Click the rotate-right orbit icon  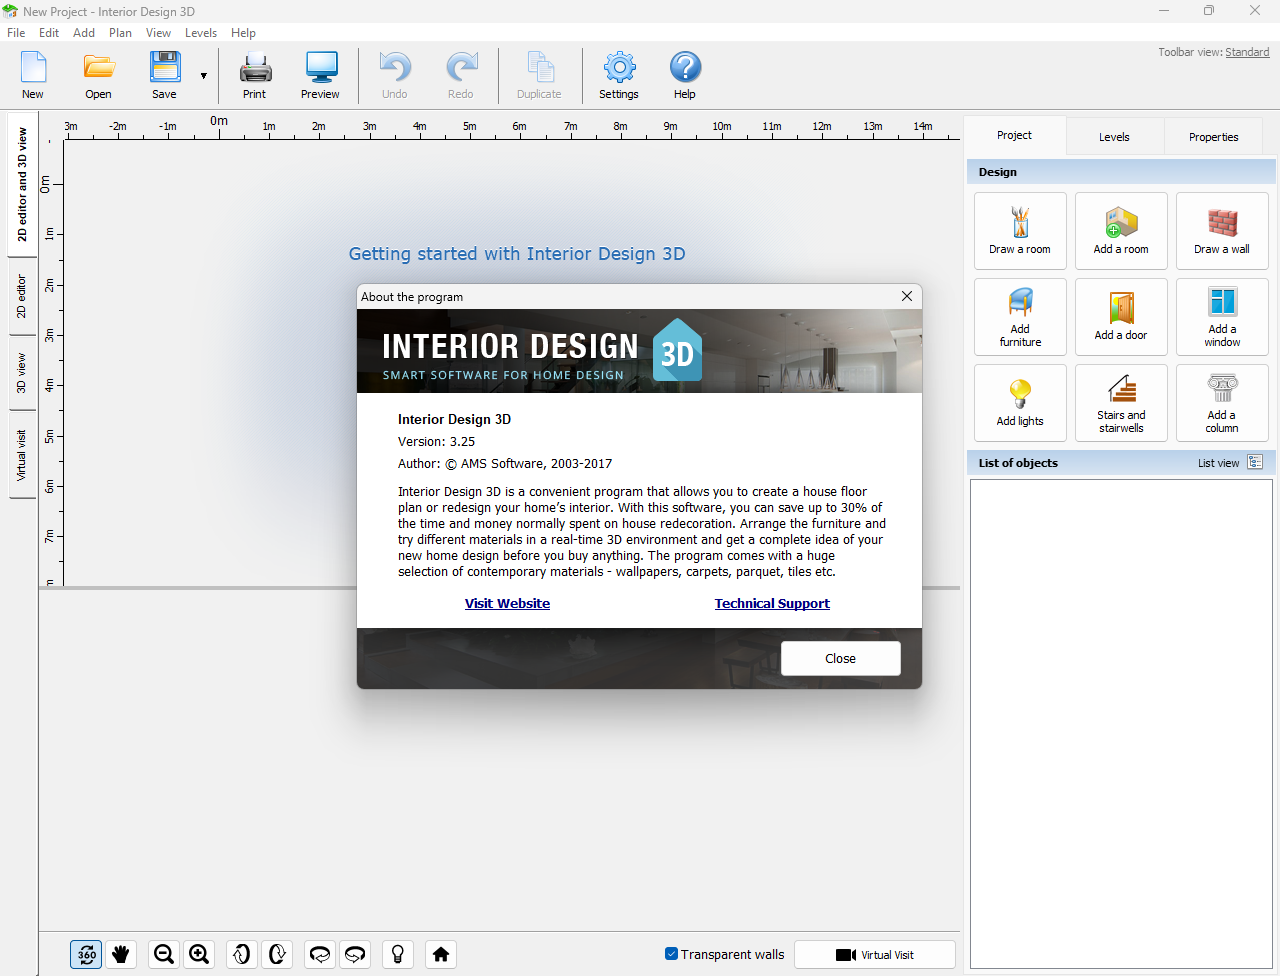tap(355, 955)
